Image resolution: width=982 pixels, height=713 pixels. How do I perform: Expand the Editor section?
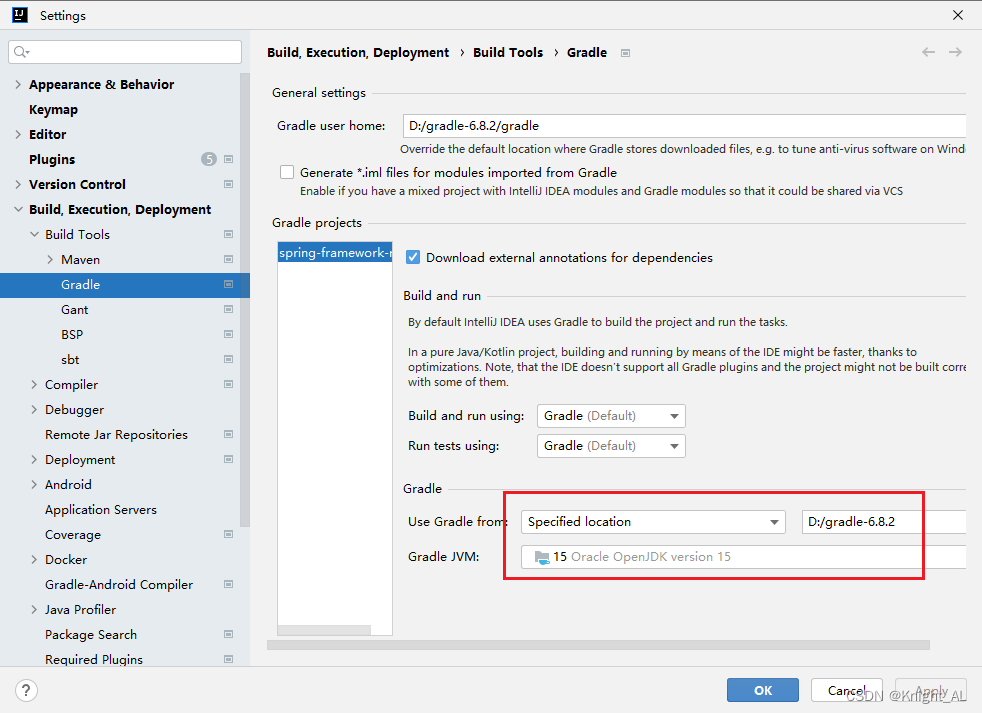[x=18, y=135]
